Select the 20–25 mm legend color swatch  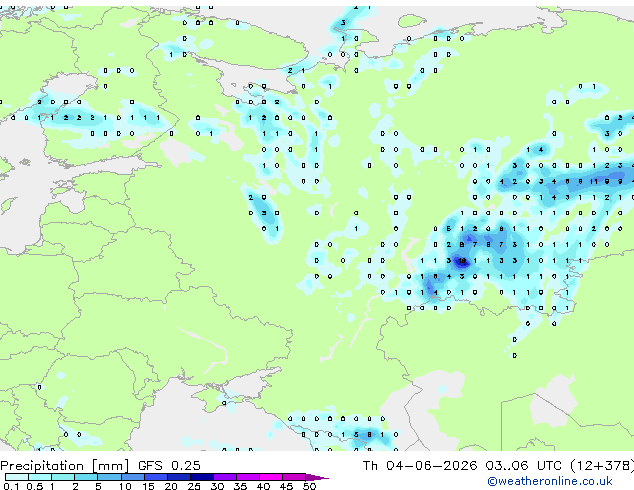click(179, 477)
